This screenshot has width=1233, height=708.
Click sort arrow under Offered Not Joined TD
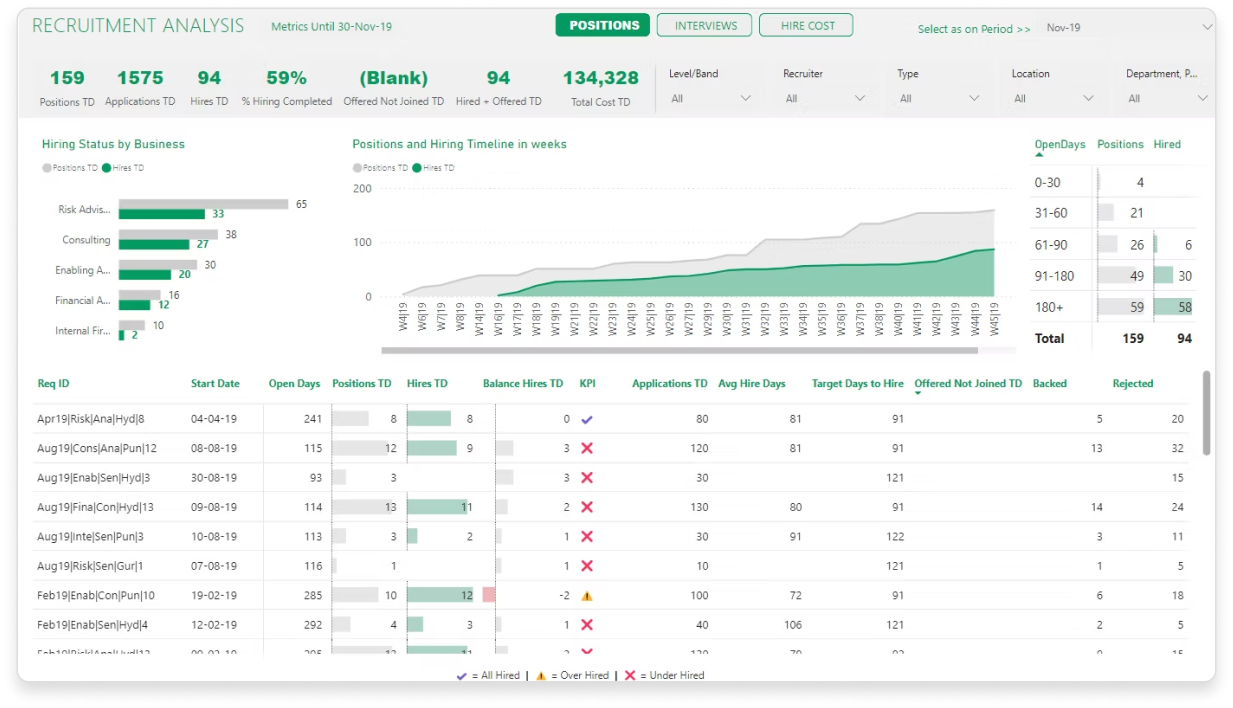918,393
